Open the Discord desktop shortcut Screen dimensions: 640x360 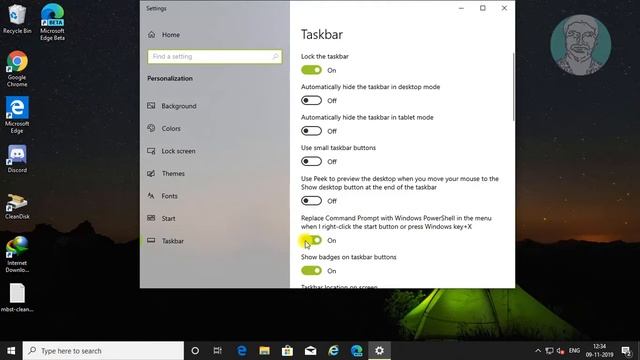coord(17,159)
